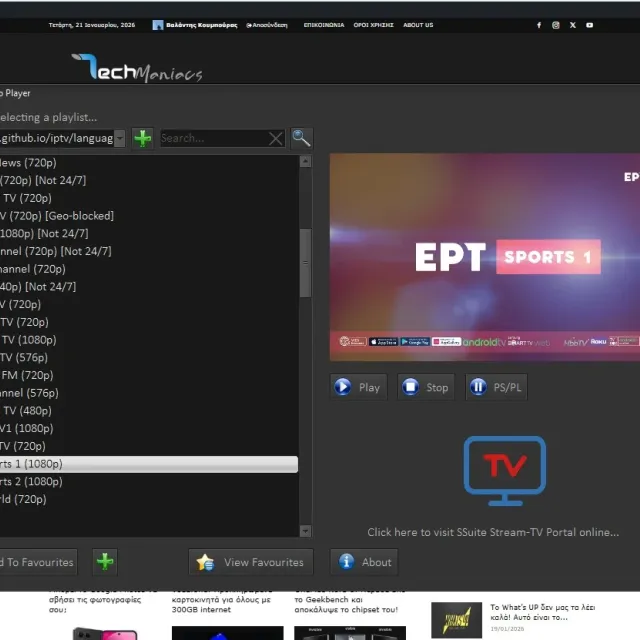Click the What's UP article thumbnail
Image resolution: width=640 pixels, height=640 pixels.
click(456, 620)
